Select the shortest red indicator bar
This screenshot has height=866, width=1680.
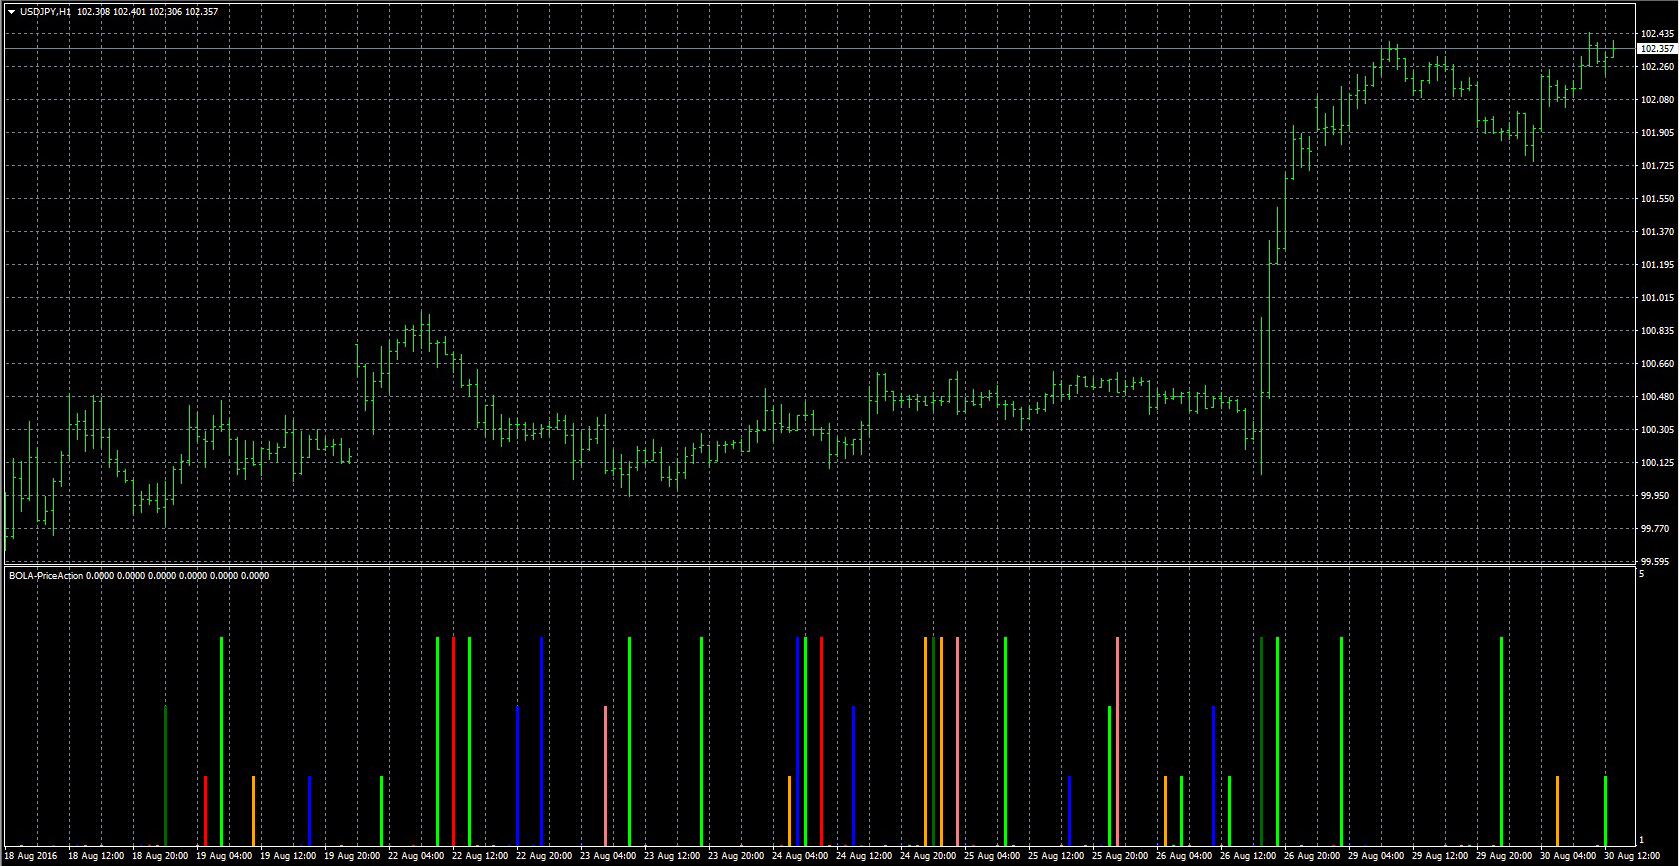coord(205,810)
